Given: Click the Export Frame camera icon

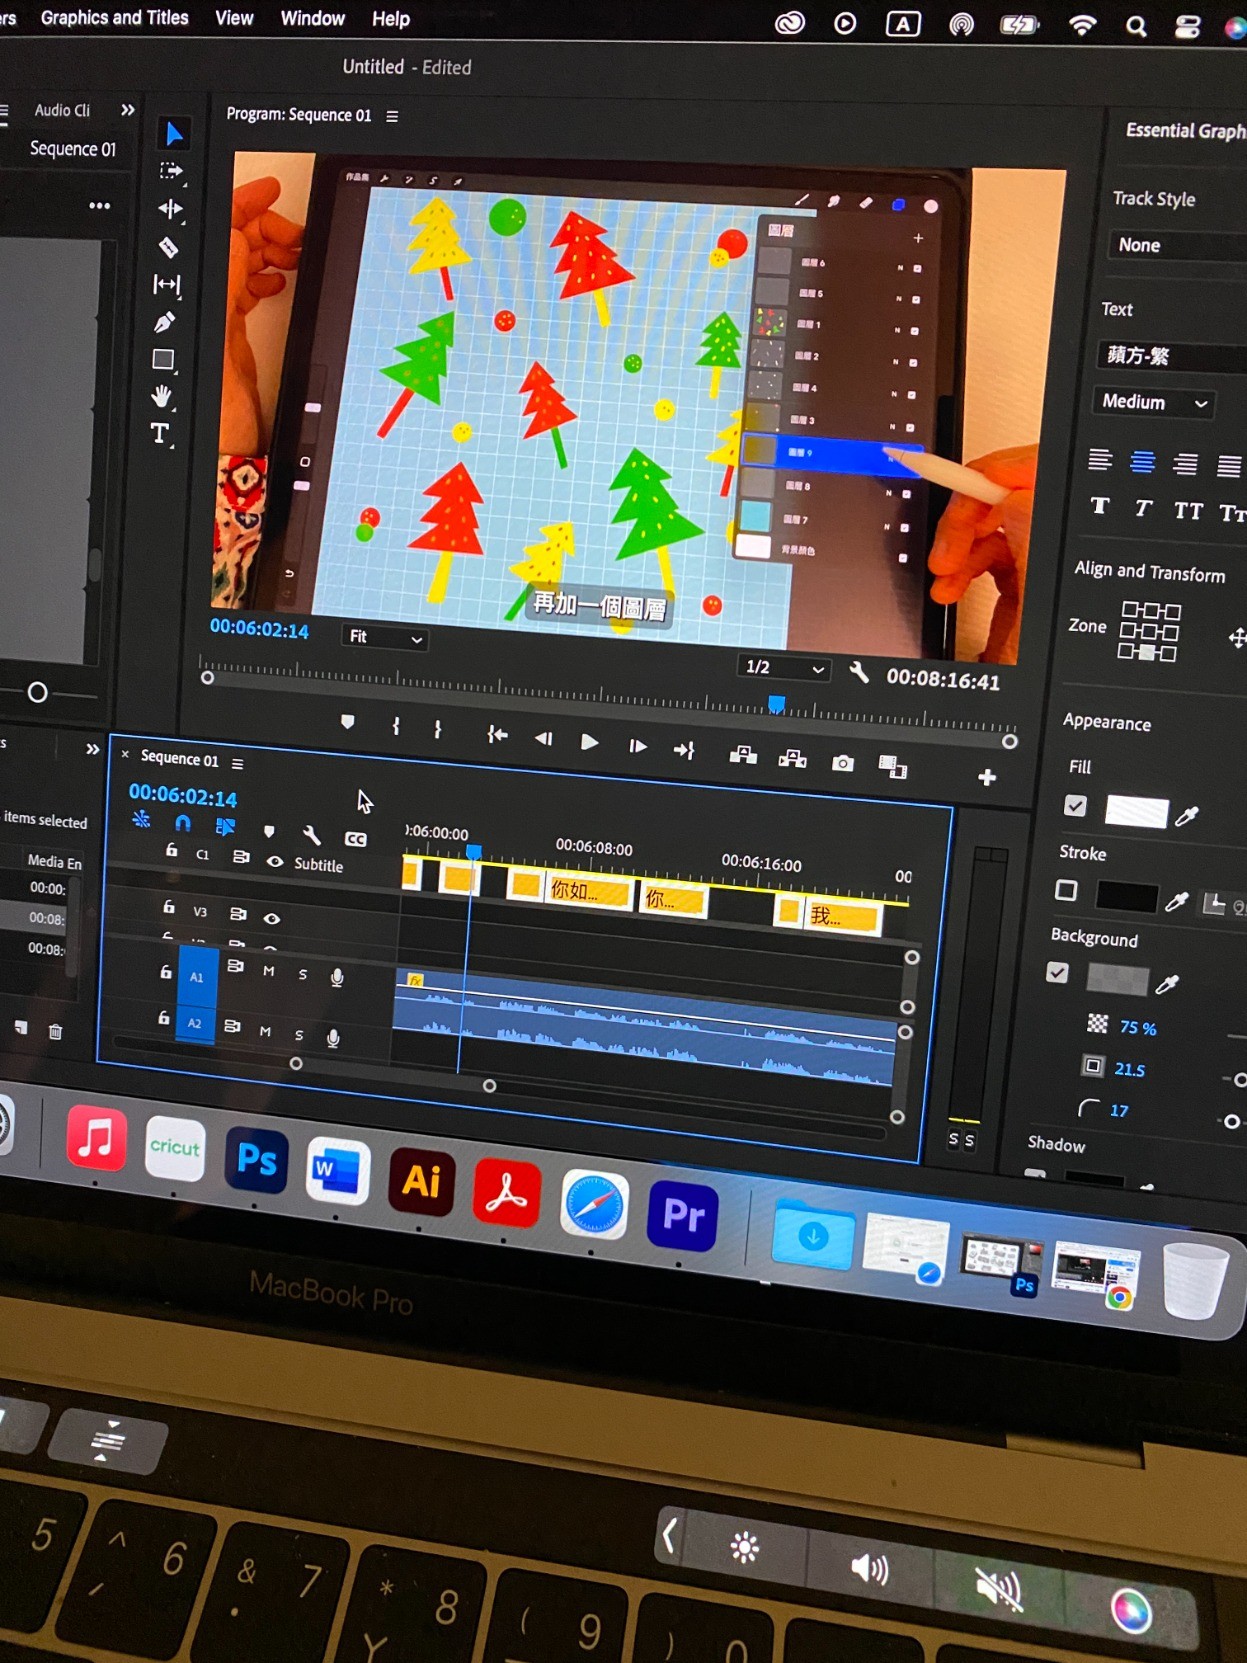Looking at the screenshot, I should pyautogui.click(x=843, y=764).
